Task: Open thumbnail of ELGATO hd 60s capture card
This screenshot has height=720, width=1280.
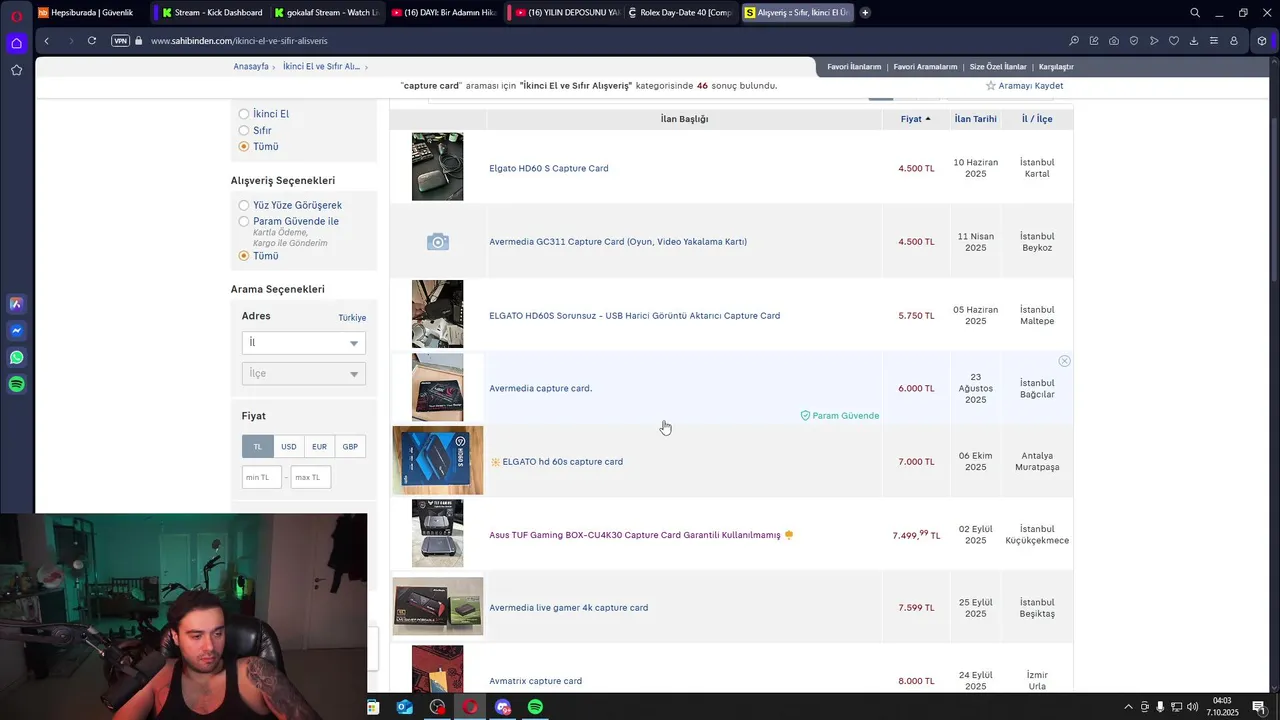Action: coord(438,461)
